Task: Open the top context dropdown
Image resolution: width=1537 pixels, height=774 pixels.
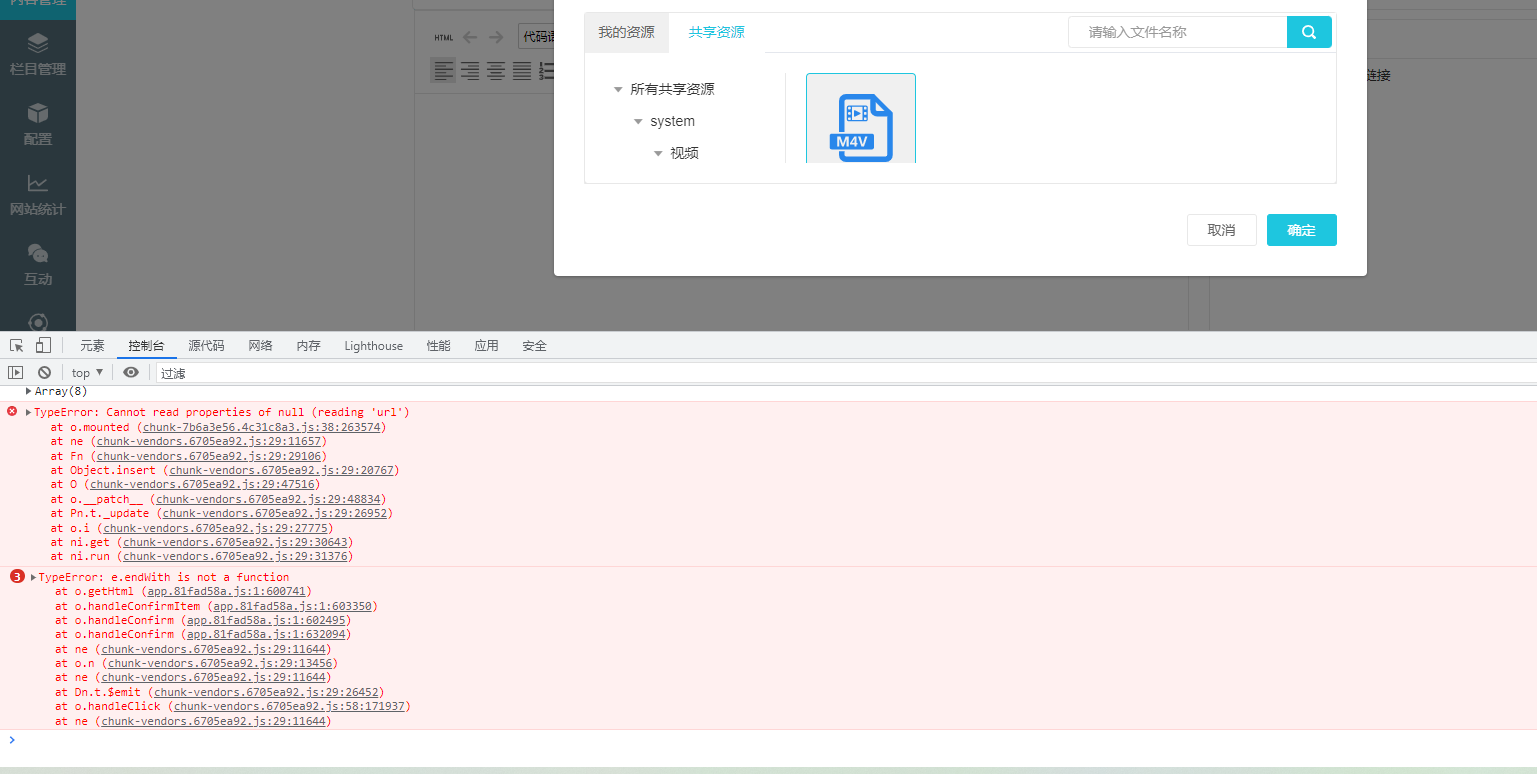Action: pyautogui.click(x=87, y=372)
